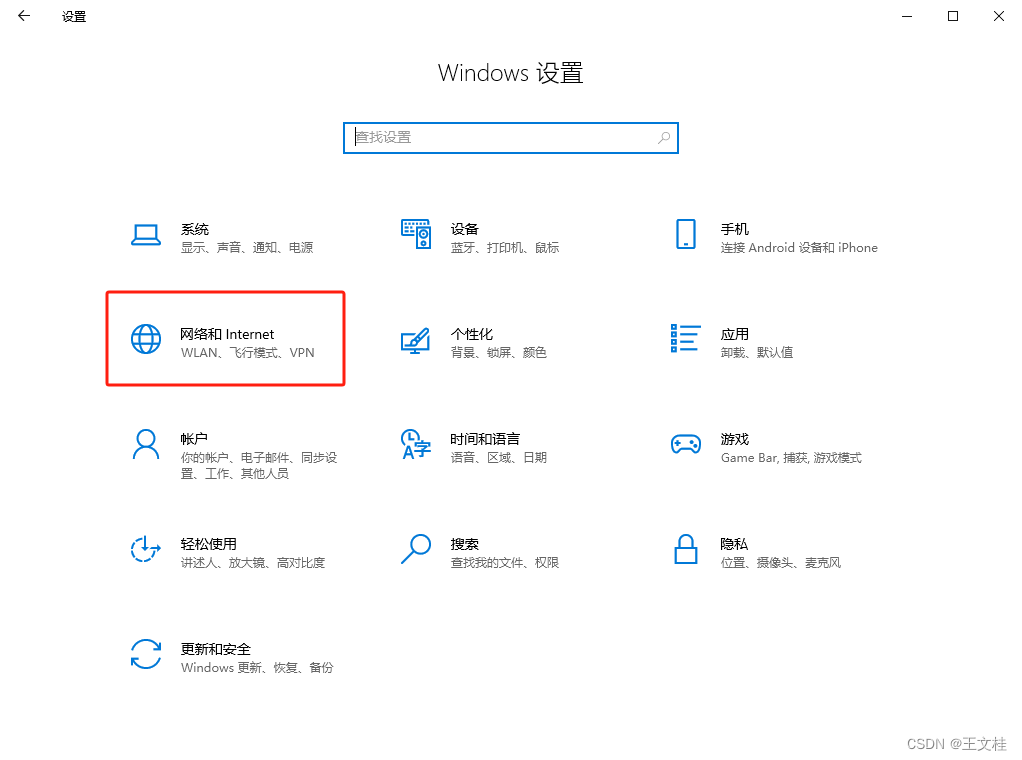Click the text 你的帐户、电子邮件、同步设置

(259, 465)
